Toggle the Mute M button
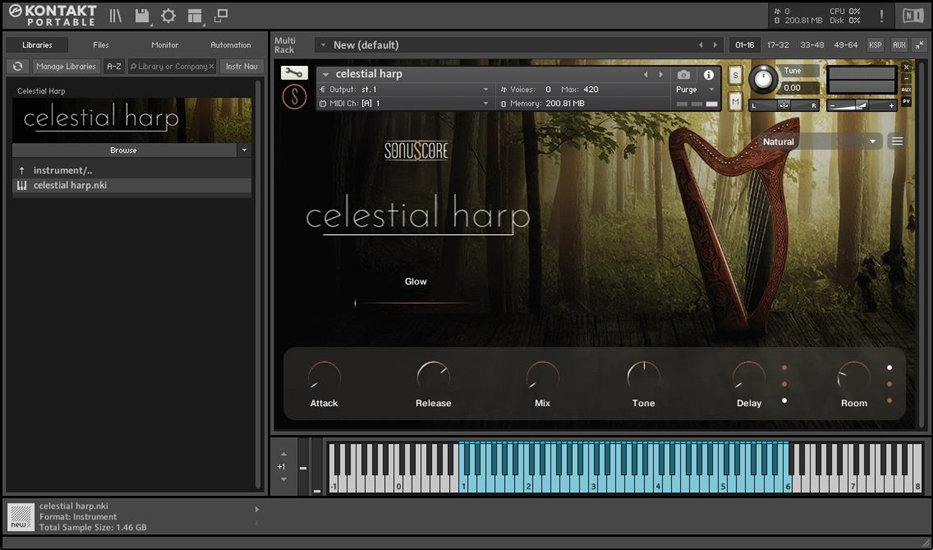Screen dimensions: 933x550 736,102
